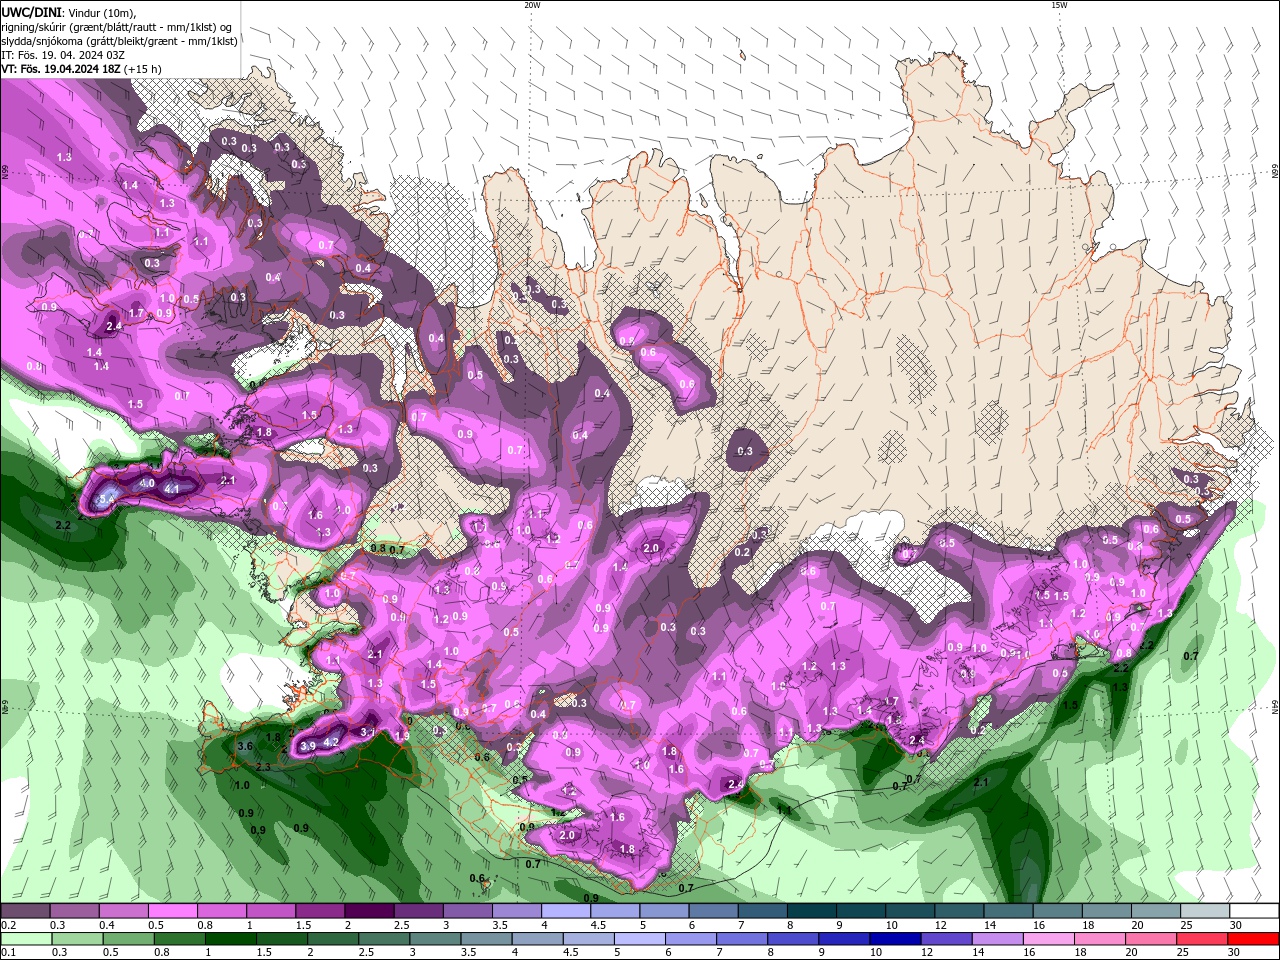Select red rain scale swatch above 30
The image size is (1280, 960).
(x=1254, y=939)
